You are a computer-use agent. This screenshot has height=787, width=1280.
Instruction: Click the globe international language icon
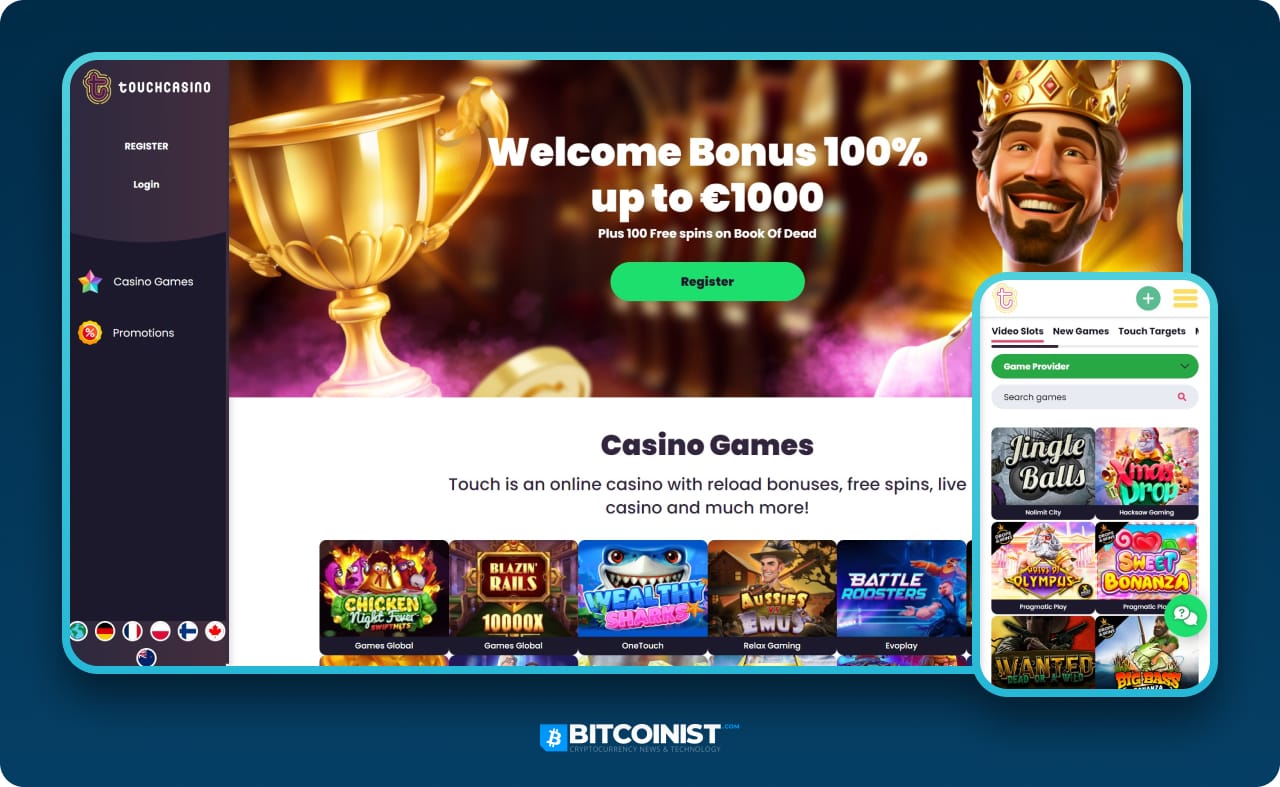(x=78, y=631)
